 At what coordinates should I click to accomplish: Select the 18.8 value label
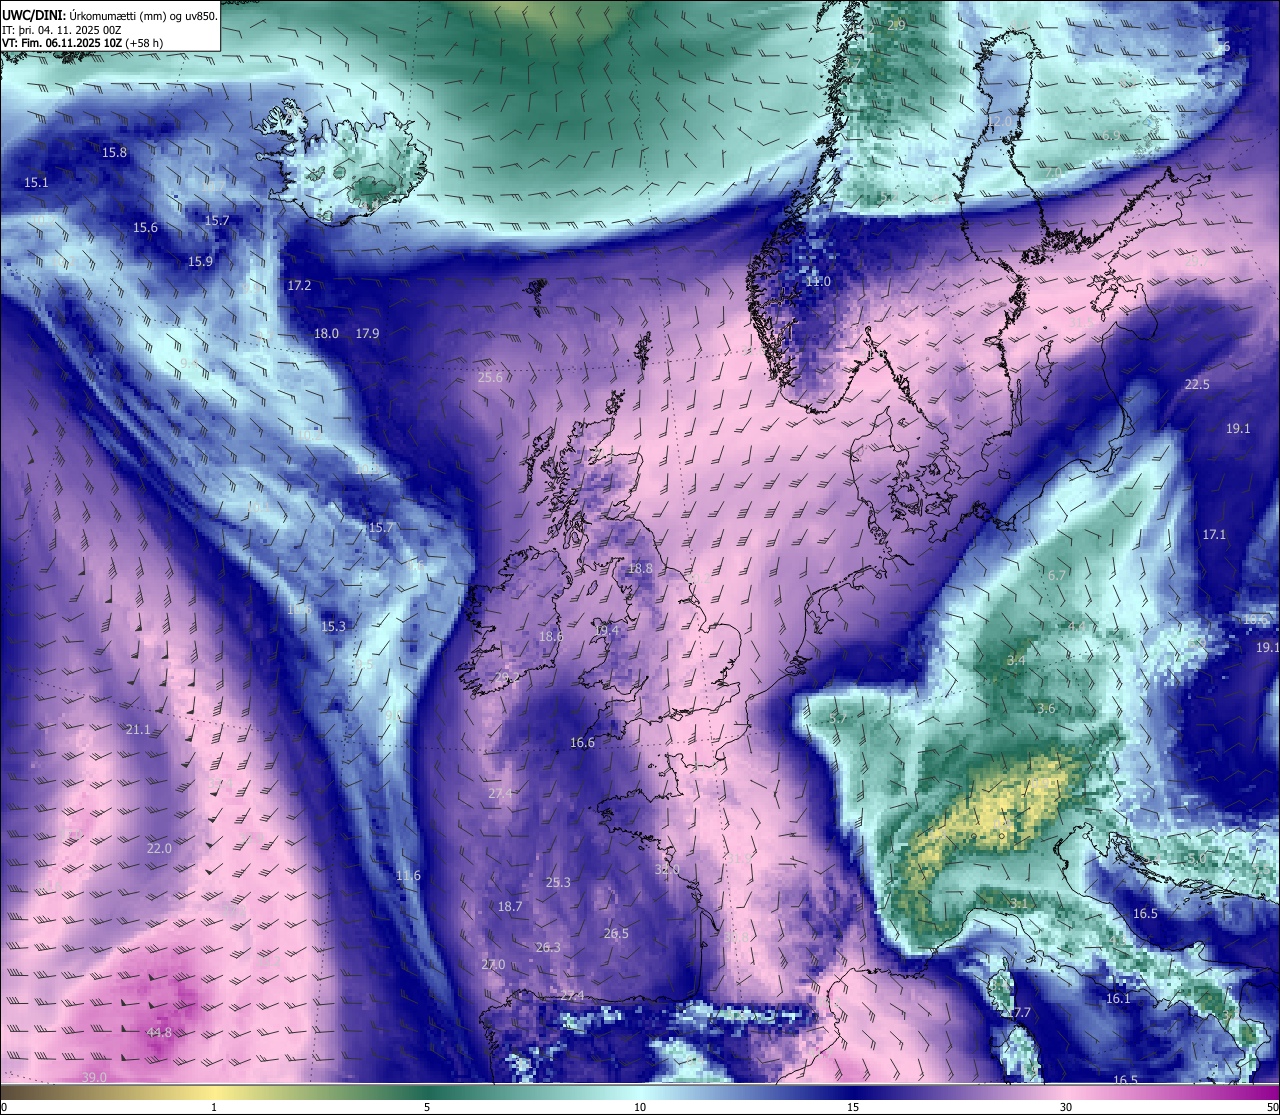tap(640, 568)
